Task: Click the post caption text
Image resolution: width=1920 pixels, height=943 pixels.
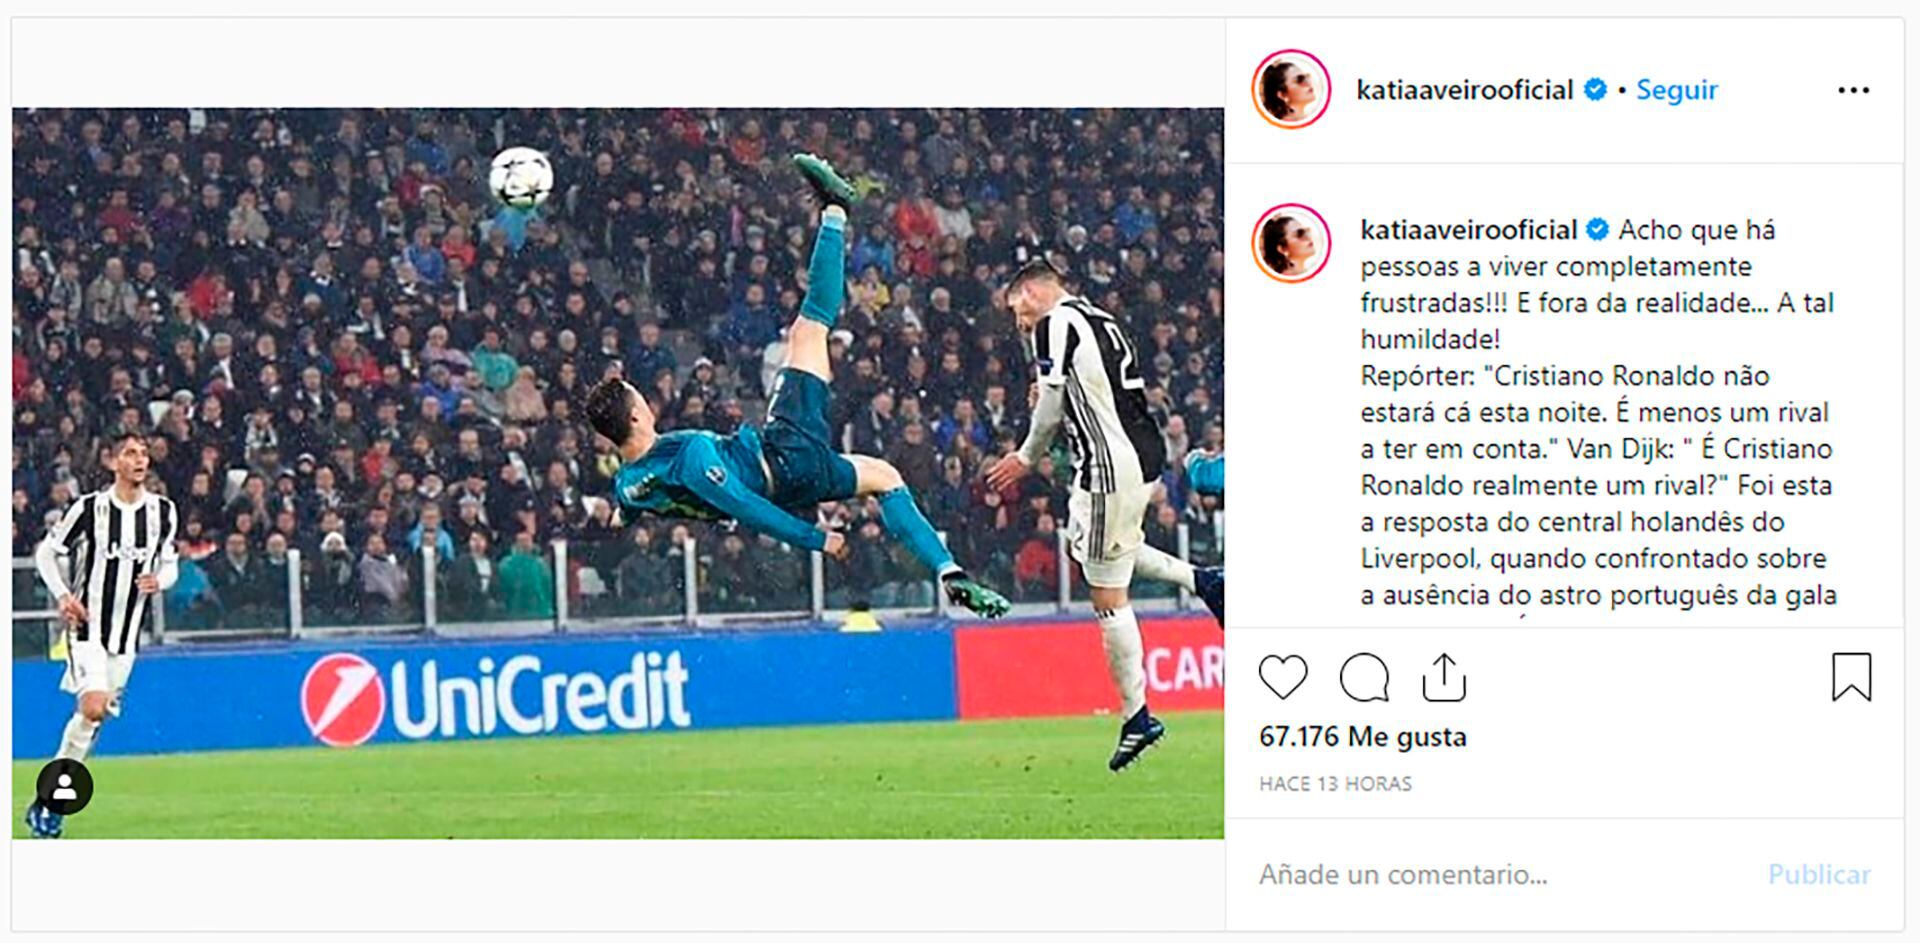Action: (1598, 412)
